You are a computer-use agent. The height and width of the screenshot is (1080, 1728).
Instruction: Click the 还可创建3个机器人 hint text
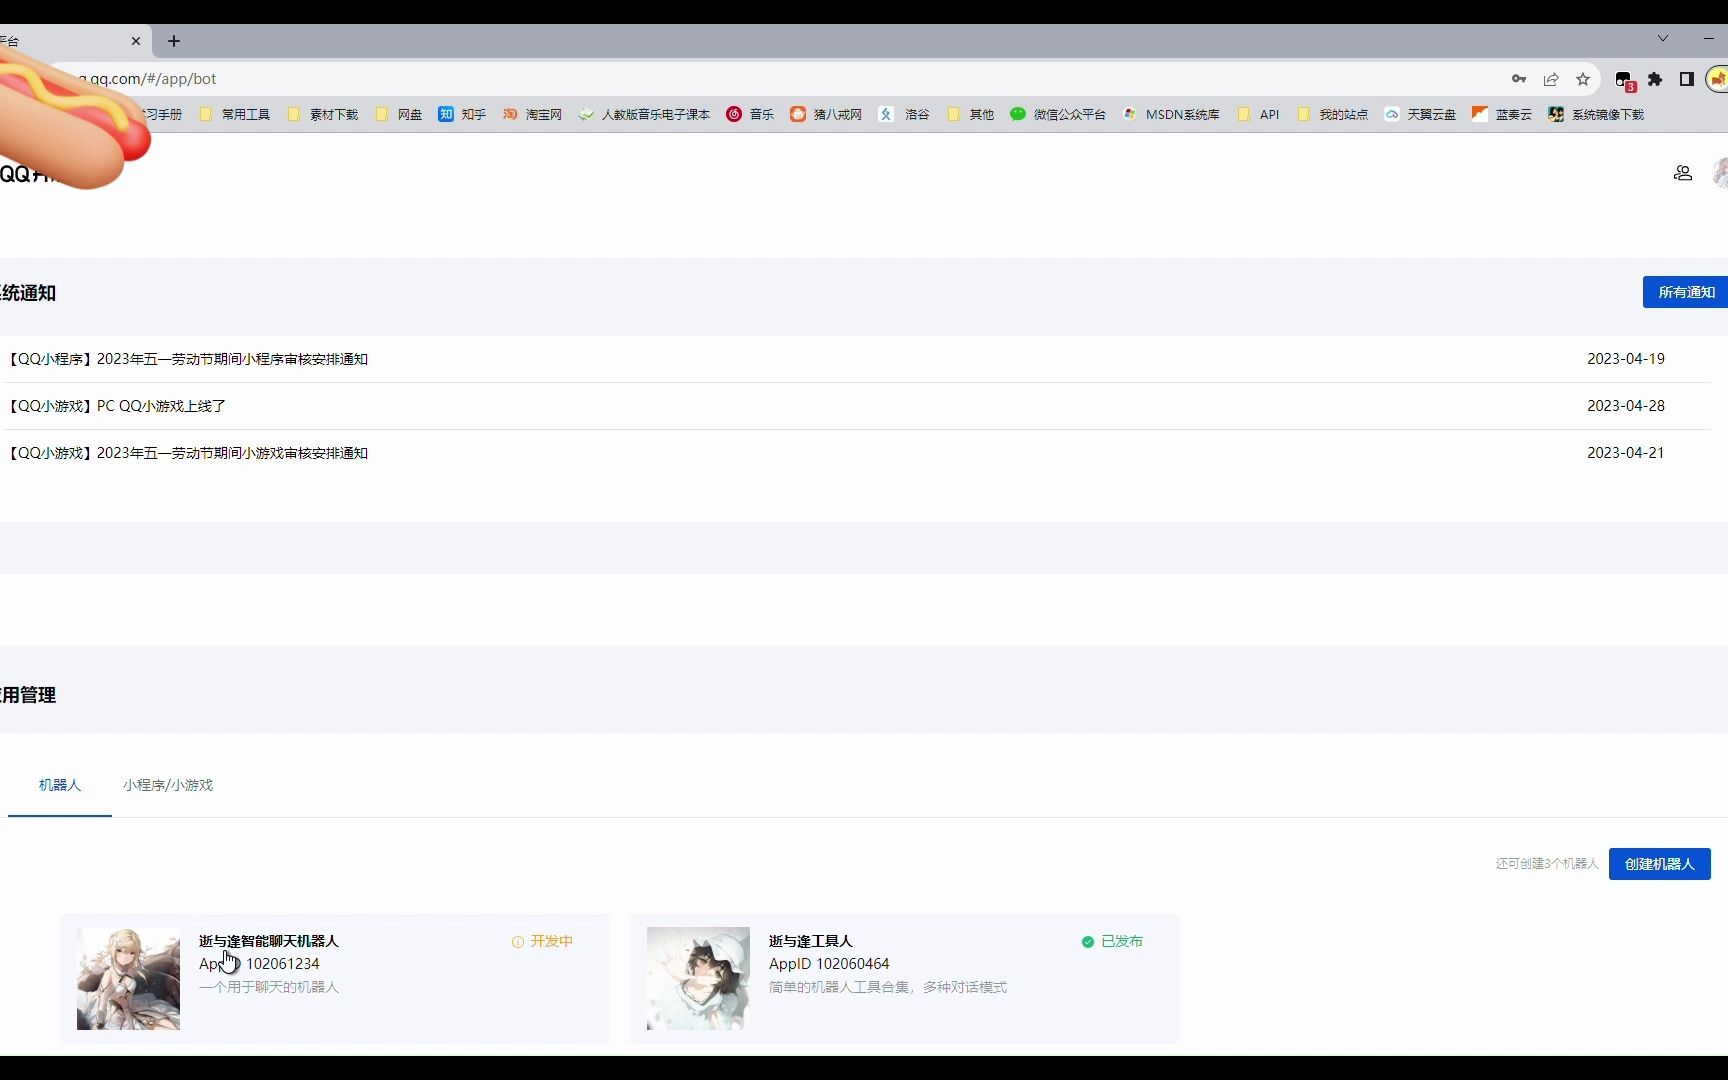point(1547,864)
